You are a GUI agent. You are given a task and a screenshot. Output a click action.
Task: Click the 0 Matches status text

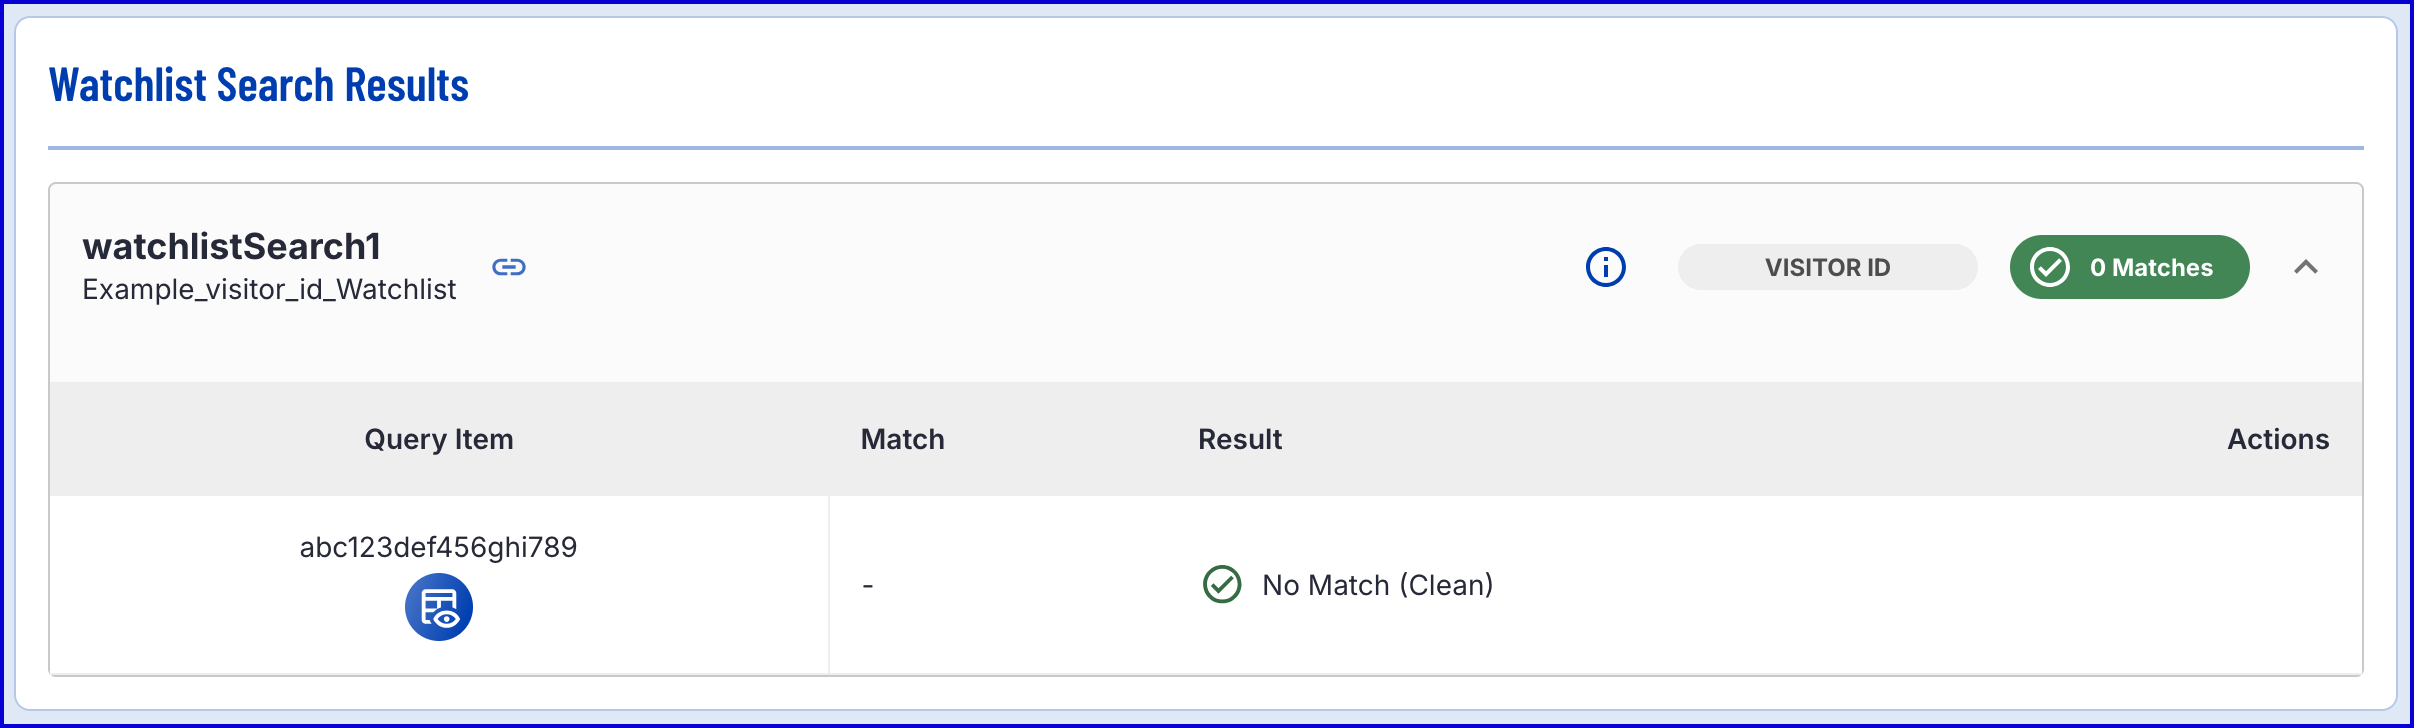[2151, 267]
